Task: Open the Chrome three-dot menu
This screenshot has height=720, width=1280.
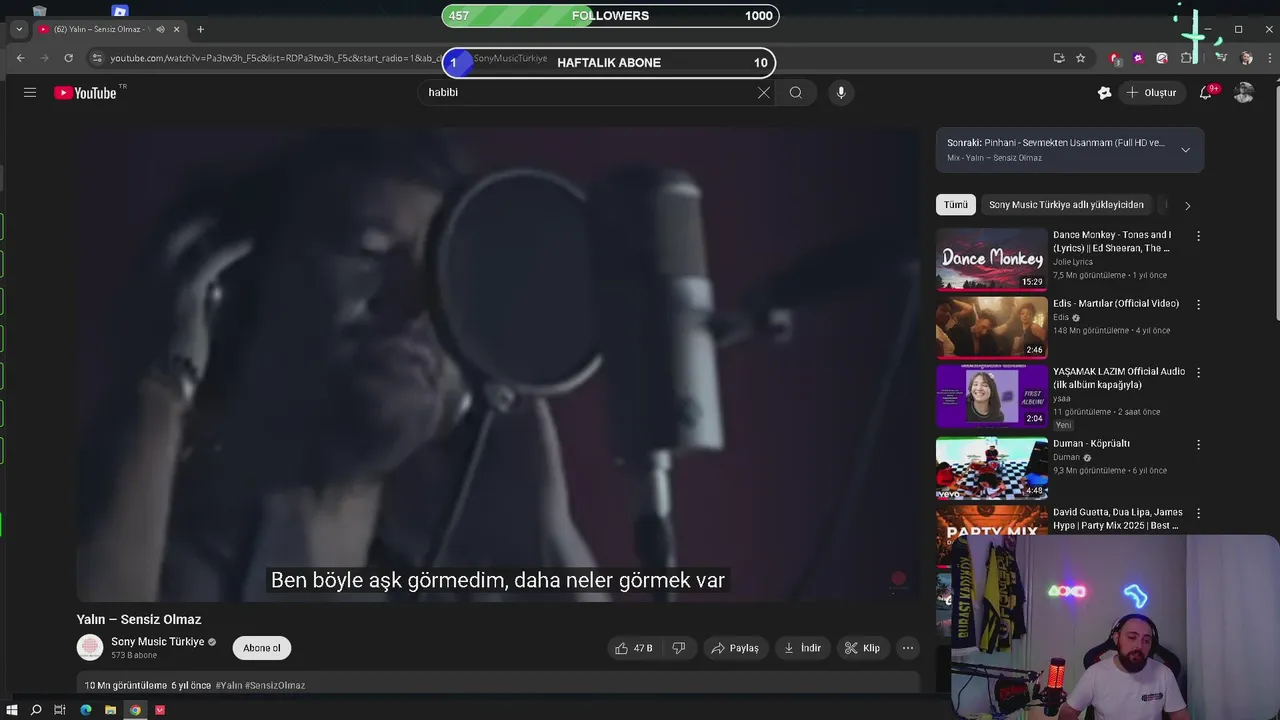Action: point(1270,58)
